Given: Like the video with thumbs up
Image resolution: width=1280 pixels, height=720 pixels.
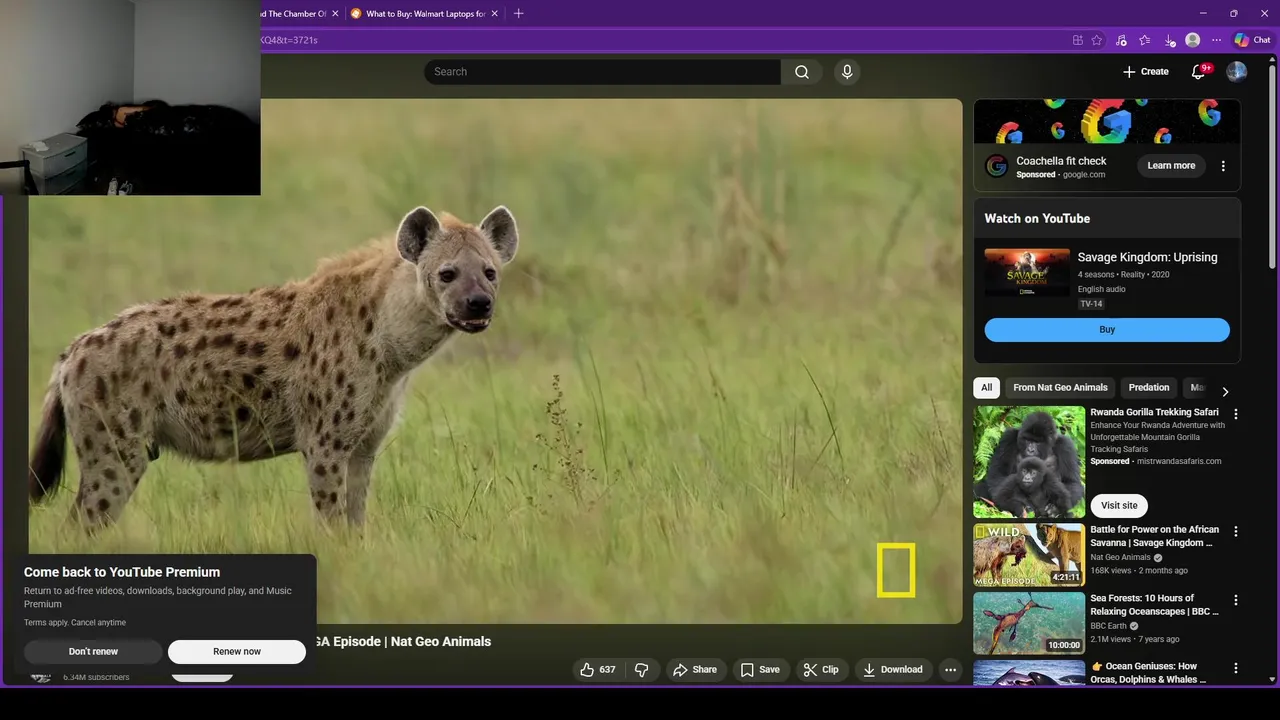Looking at the screenshot, I should pyautogui.click(x=599, y=670).
